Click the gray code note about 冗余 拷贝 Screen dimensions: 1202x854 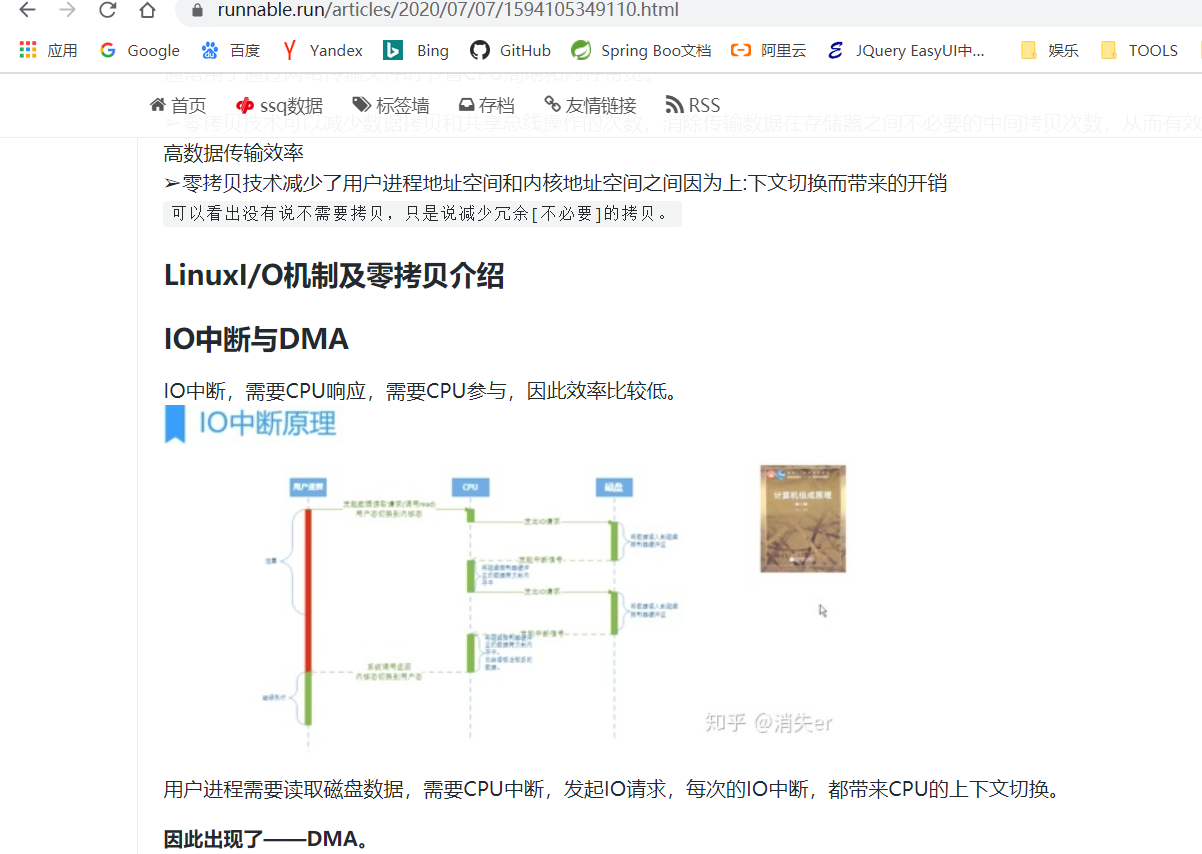tap(422, 213)
